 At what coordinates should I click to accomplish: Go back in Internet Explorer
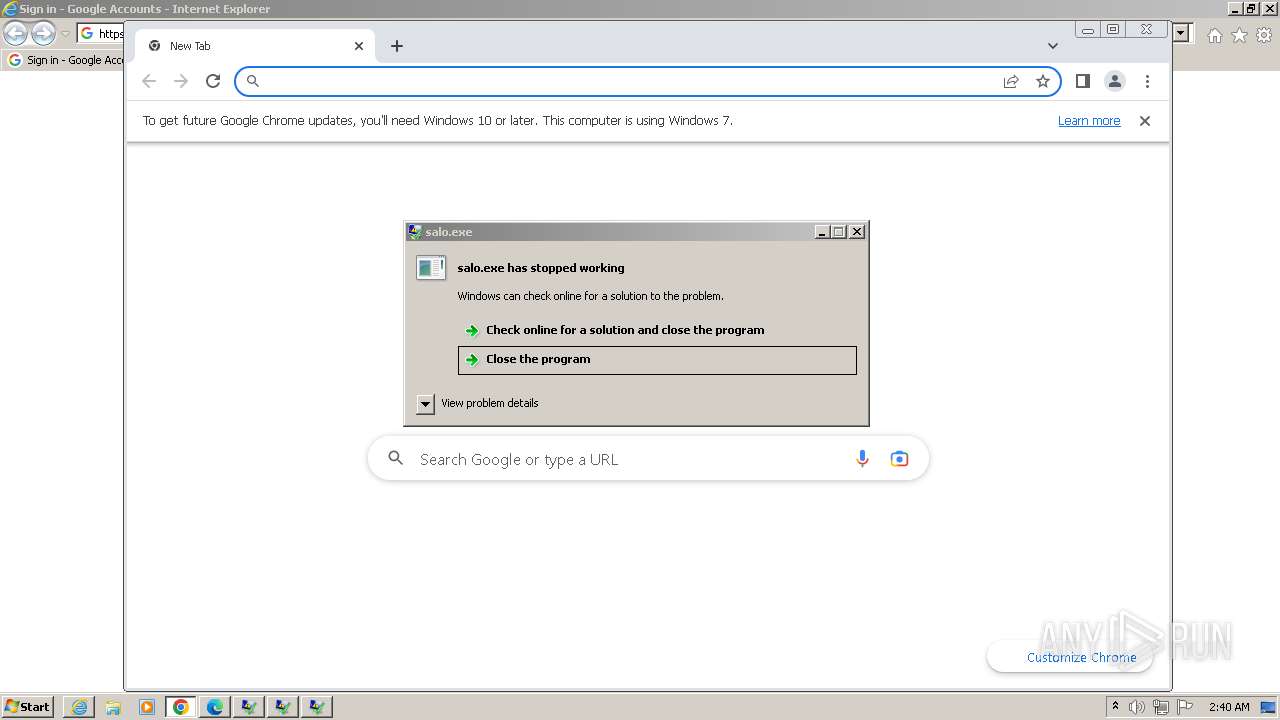16,33
